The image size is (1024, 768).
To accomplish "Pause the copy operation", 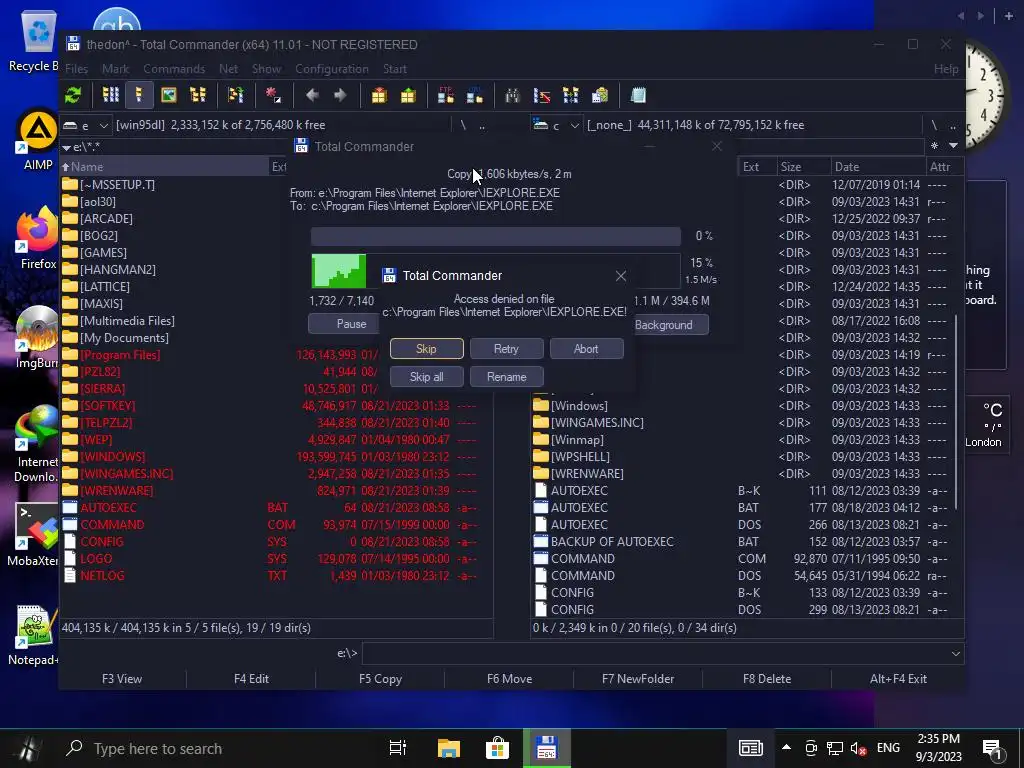I will [345, 324].
